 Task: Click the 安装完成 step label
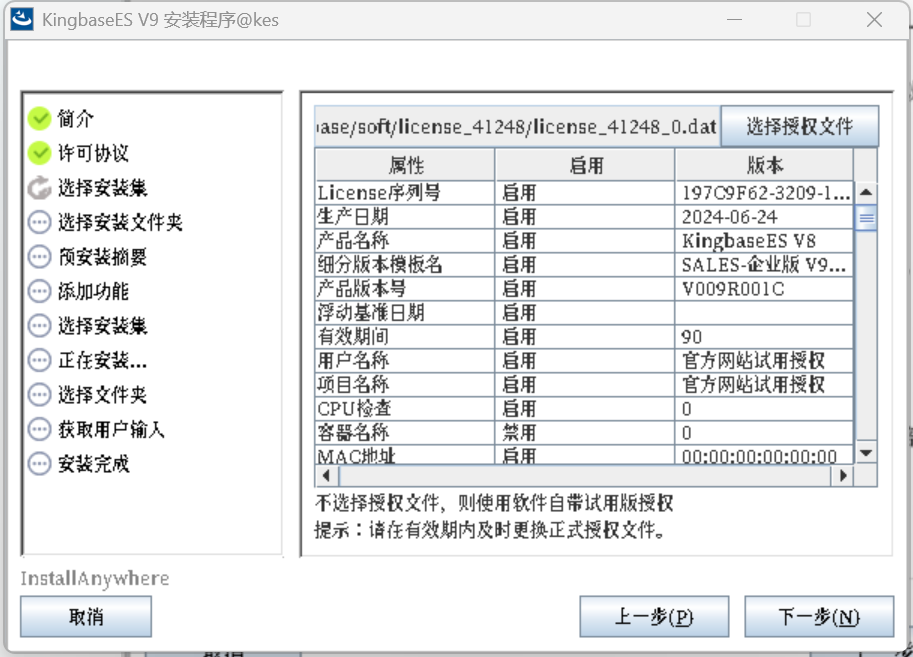[x=93, y=464]
